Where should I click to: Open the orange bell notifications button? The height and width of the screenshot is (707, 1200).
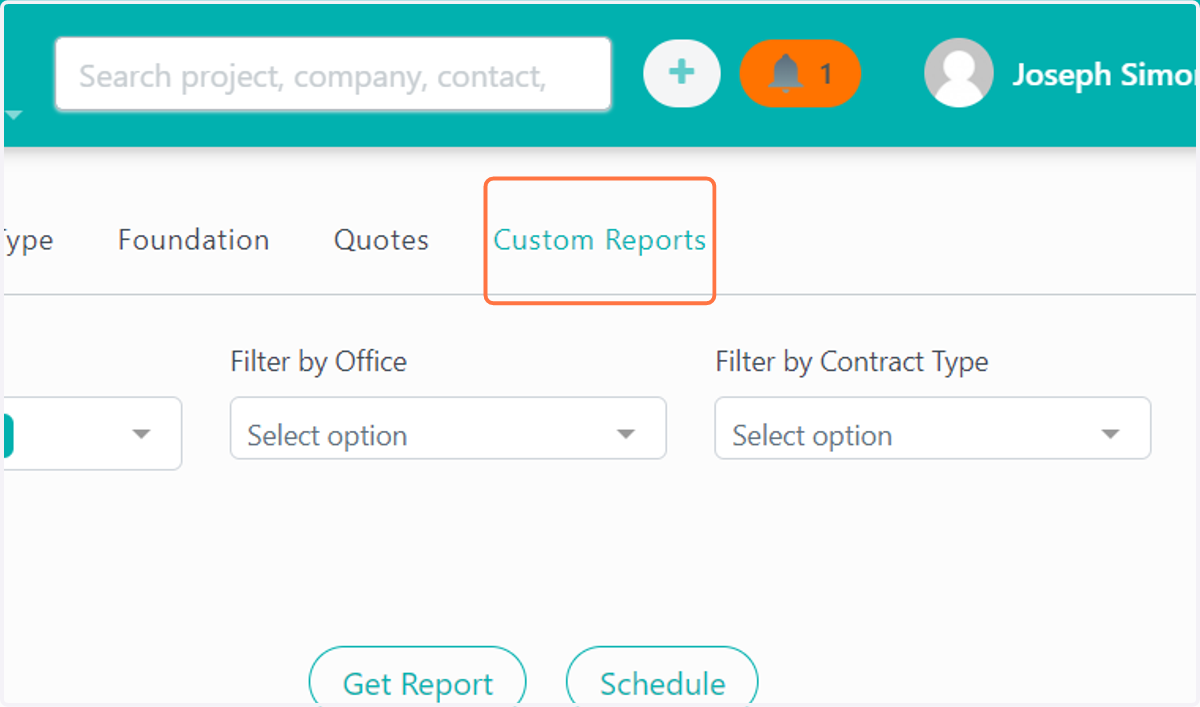800,73
